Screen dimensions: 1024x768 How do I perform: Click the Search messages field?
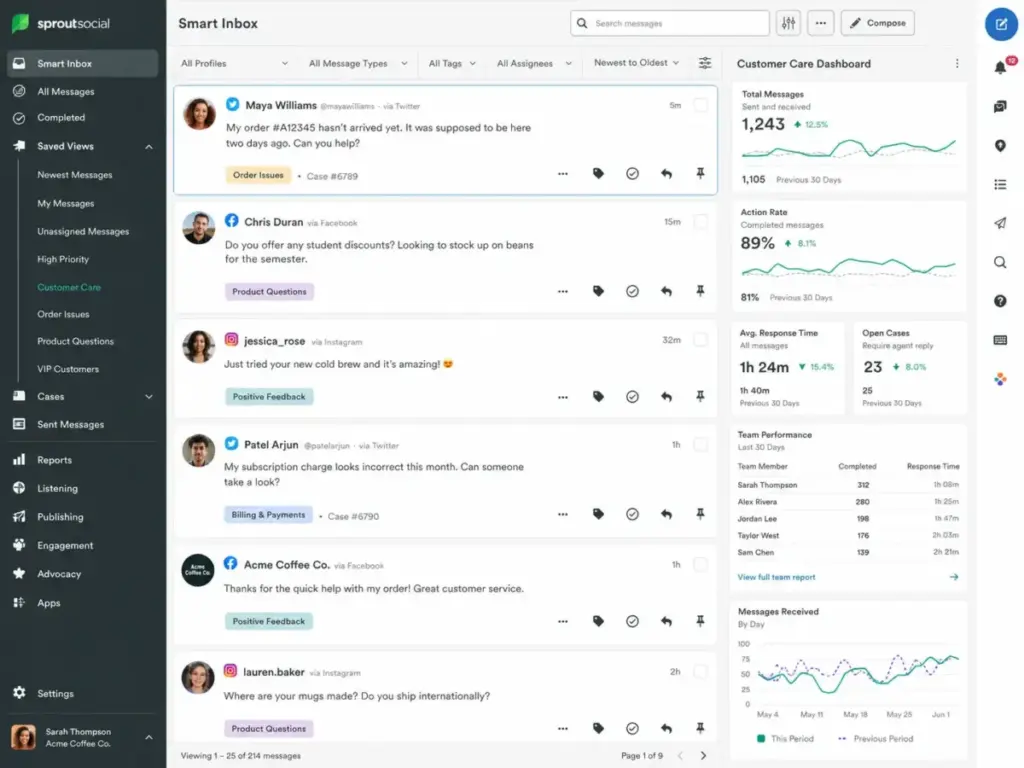pyautogui.click(x=670, y=24)
